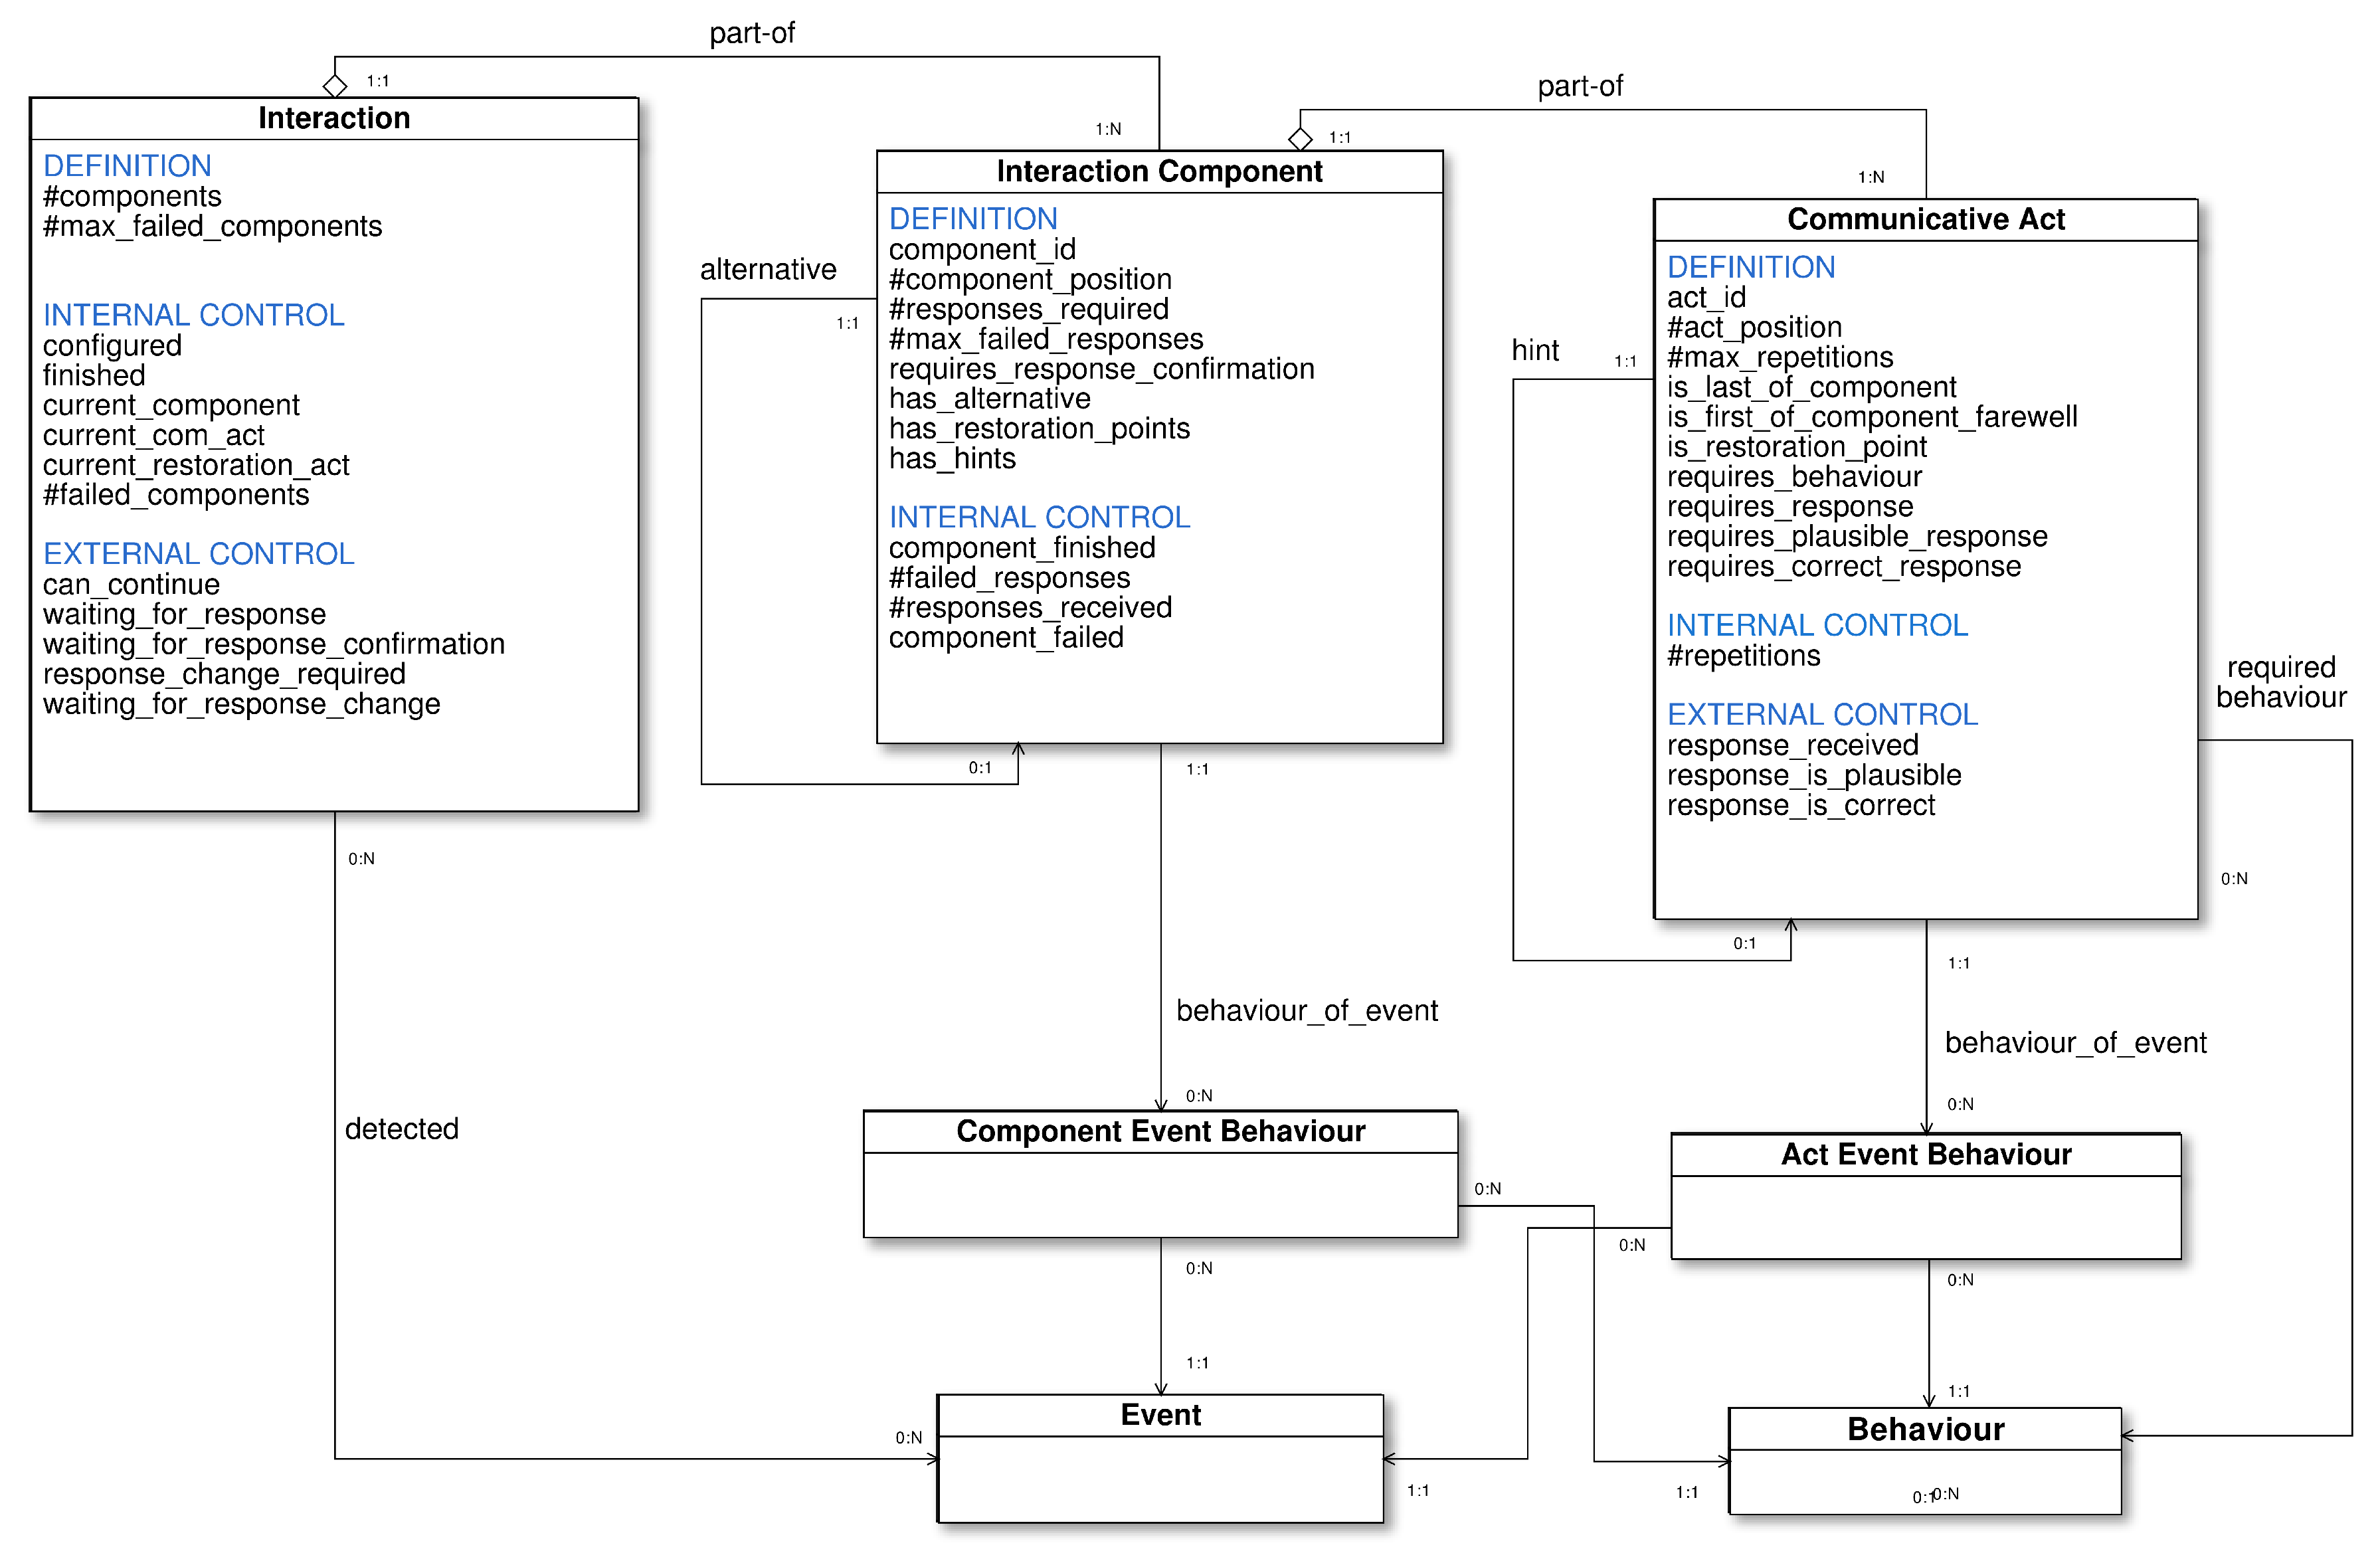Click the EXTERNAL CONTROL heading in Interaction
Image resolution: width=2380 pixels, height=1567 pixels.
coord(198,553)
